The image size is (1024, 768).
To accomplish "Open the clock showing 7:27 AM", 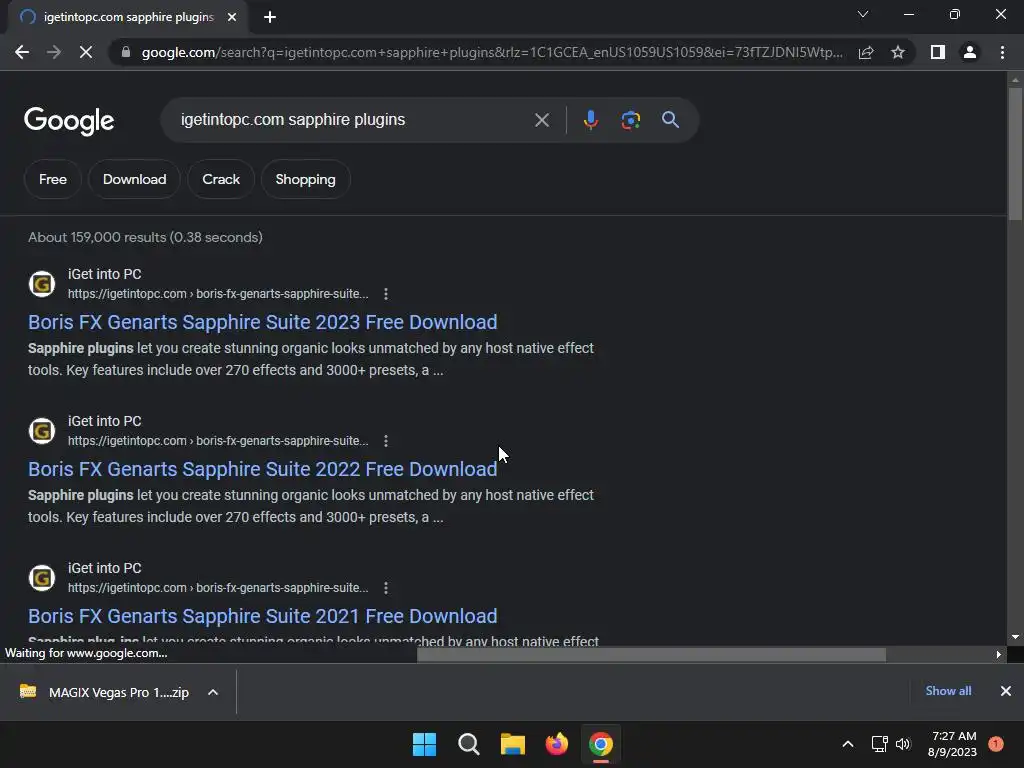I will [952, 744].
